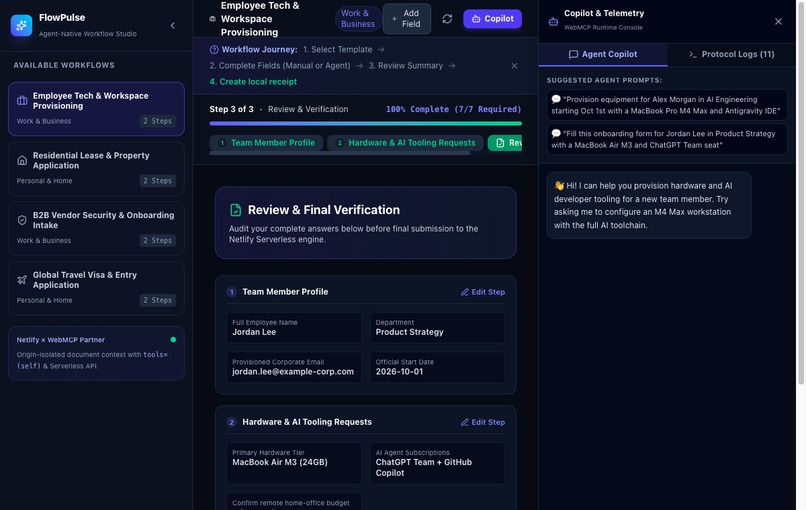Click Edit Step for Hardware & AI Tooling Requests
The width and height of the screenshot is (806, 510).
[483, 422]
